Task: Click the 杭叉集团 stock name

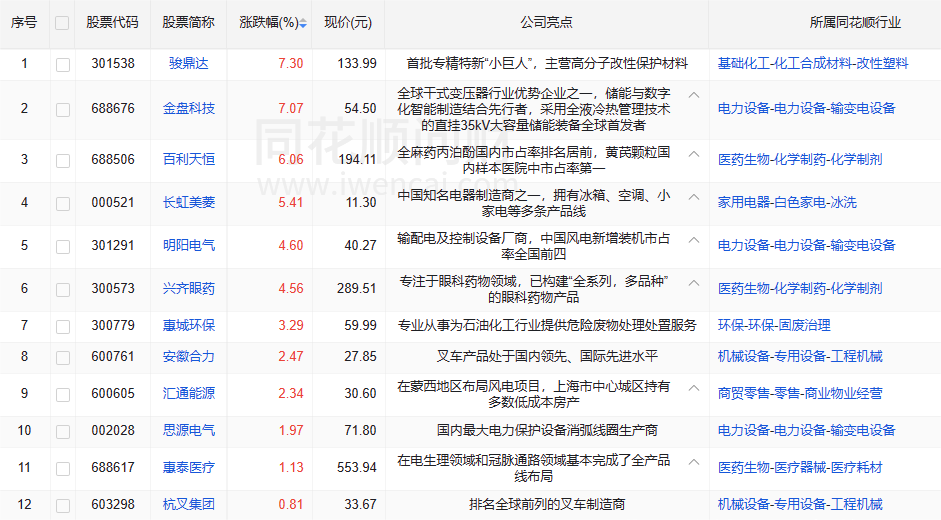Action: pos(188,504)
